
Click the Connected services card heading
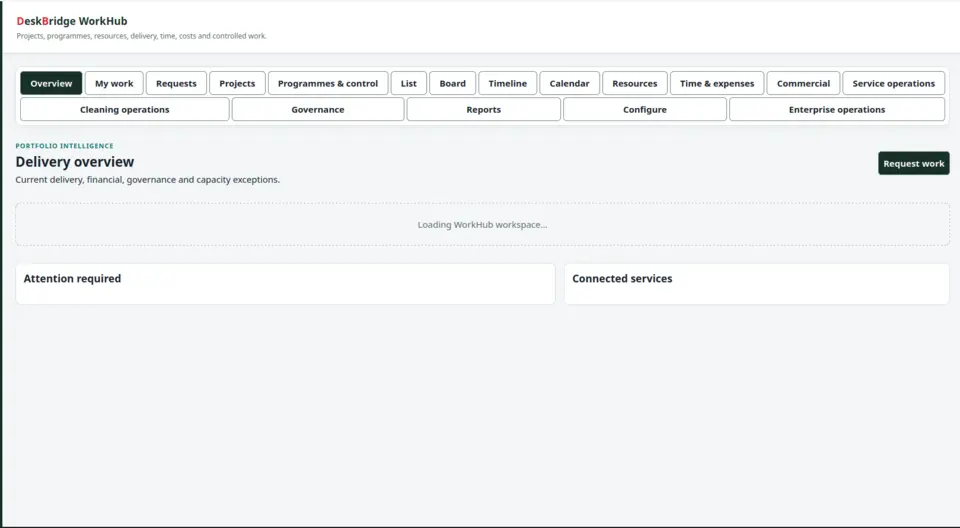point(622,279)
